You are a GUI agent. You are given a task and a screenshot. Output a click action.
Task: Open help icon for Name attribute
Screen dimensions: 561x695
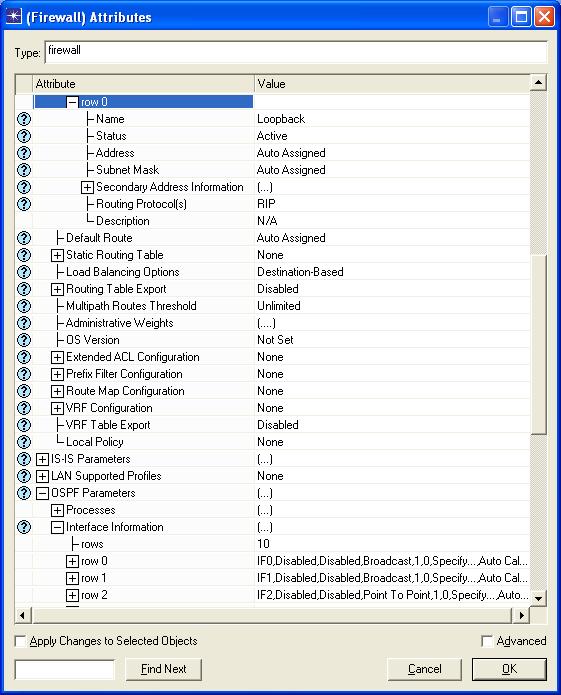point(24,119)
